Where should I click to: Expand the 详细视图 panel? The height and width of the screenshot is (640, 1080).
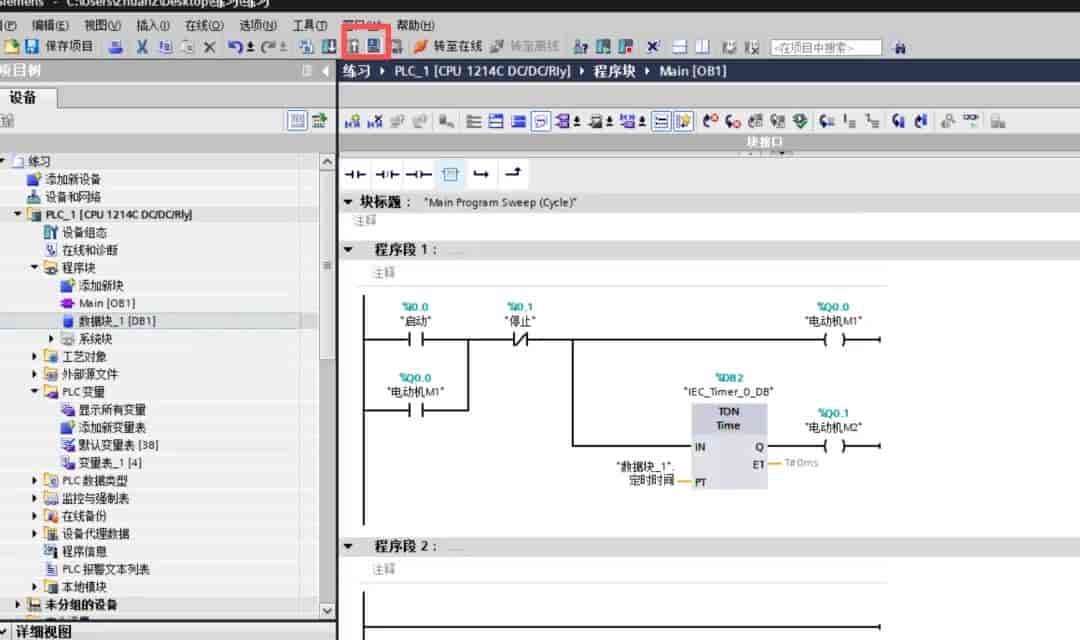[x=4, y=632]
